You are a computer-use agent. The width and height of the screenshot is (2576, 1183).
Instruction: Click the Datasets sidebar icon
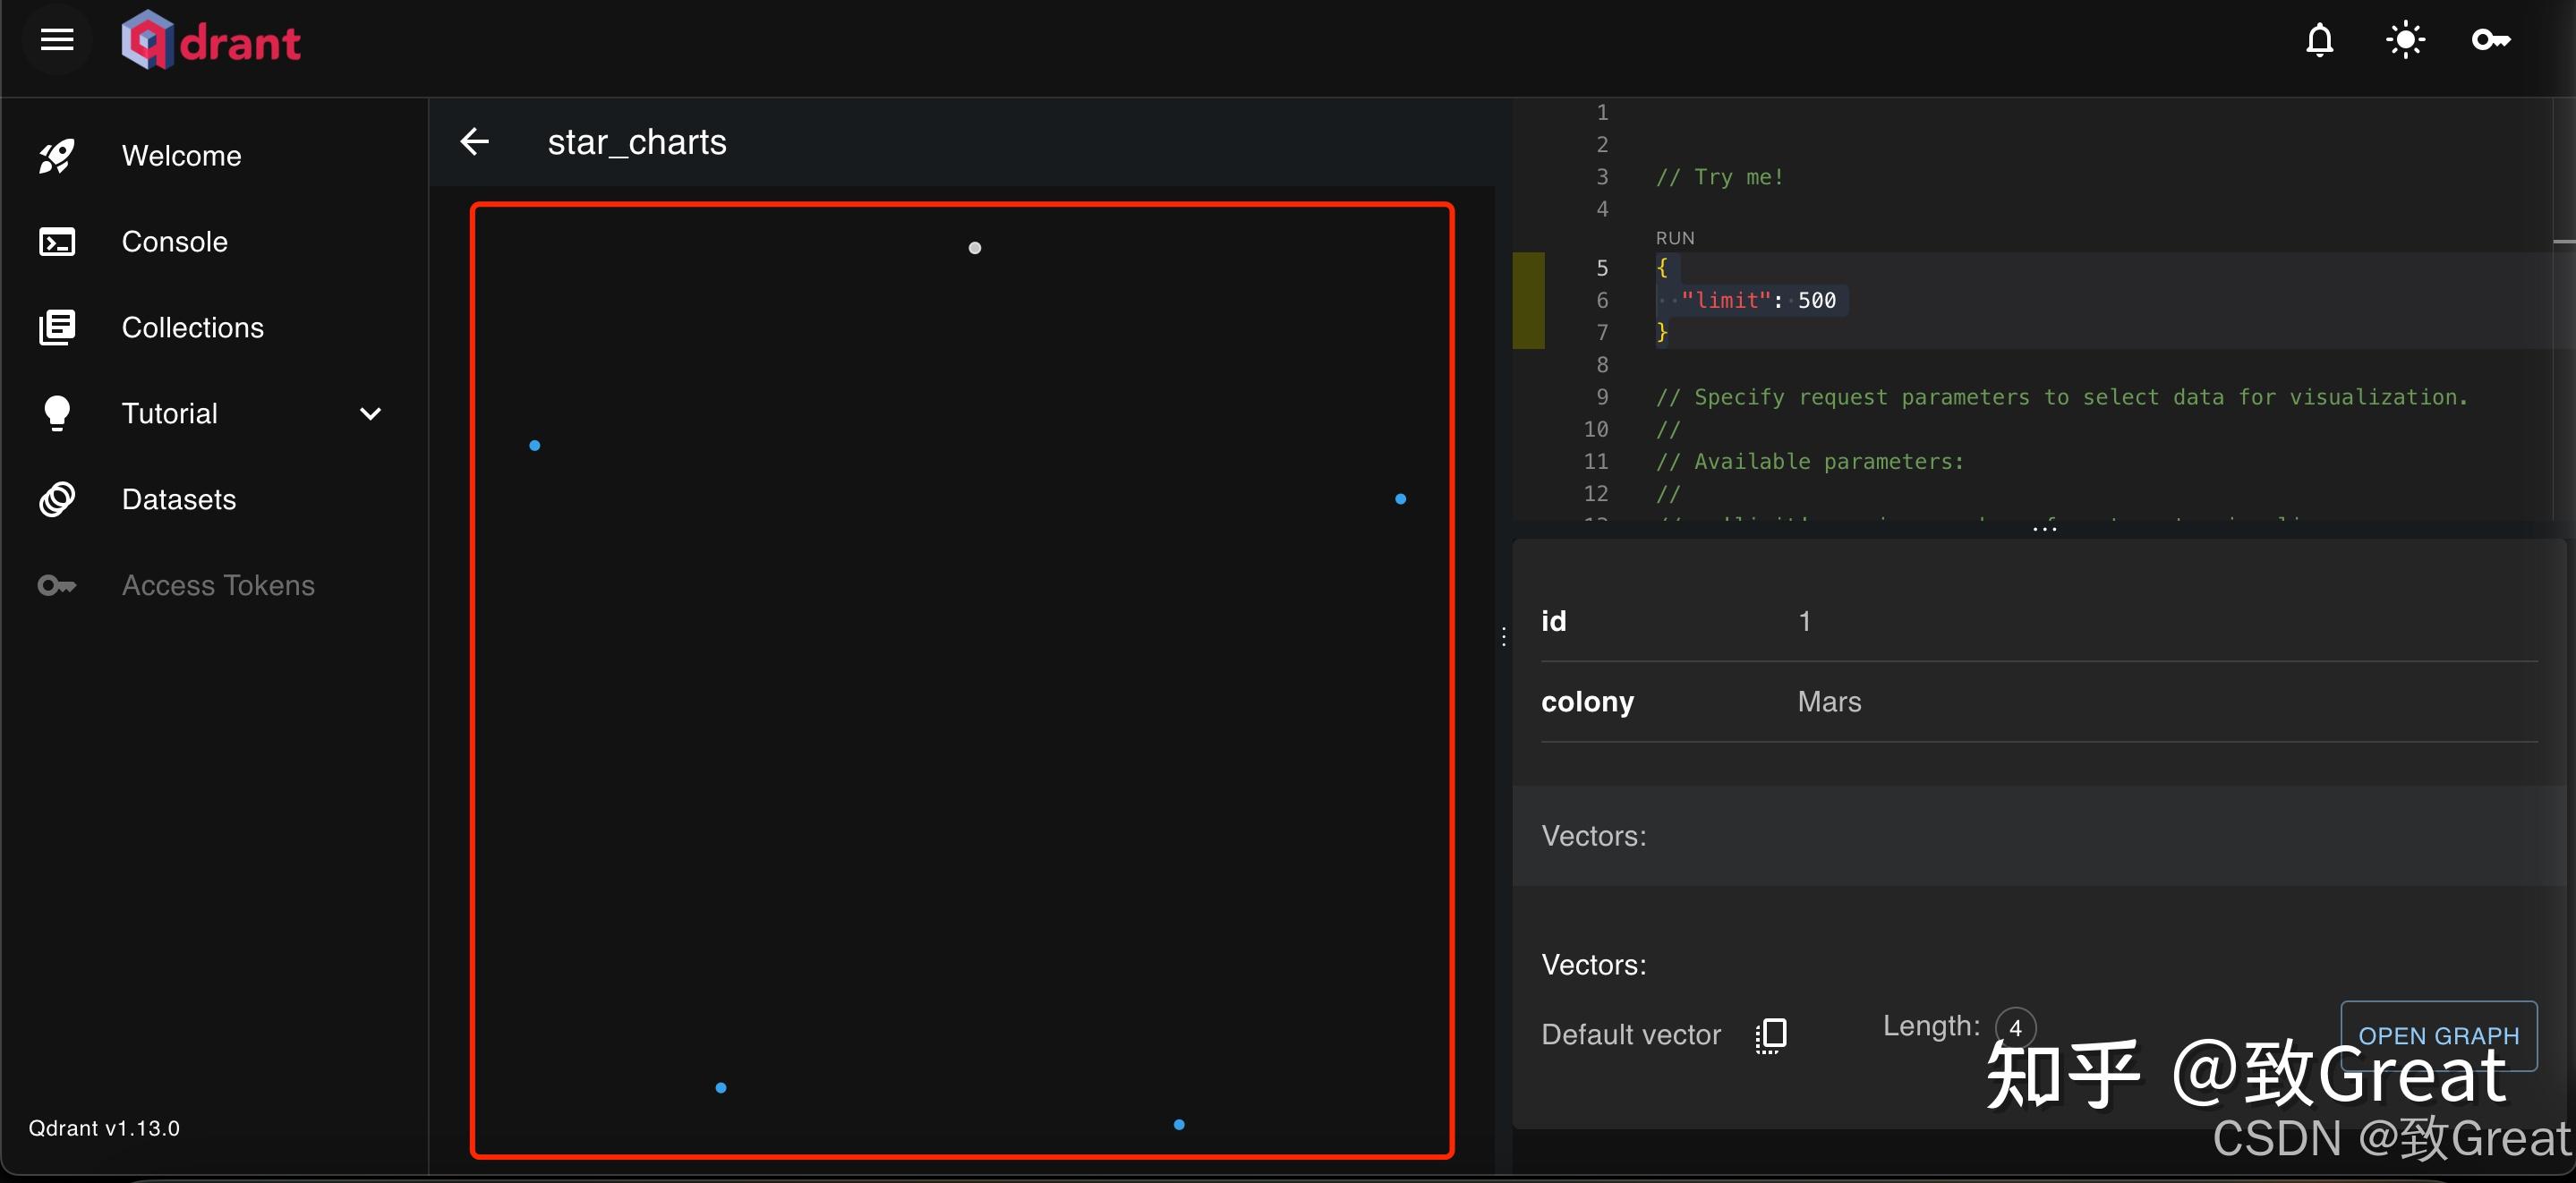pos(56,499)
